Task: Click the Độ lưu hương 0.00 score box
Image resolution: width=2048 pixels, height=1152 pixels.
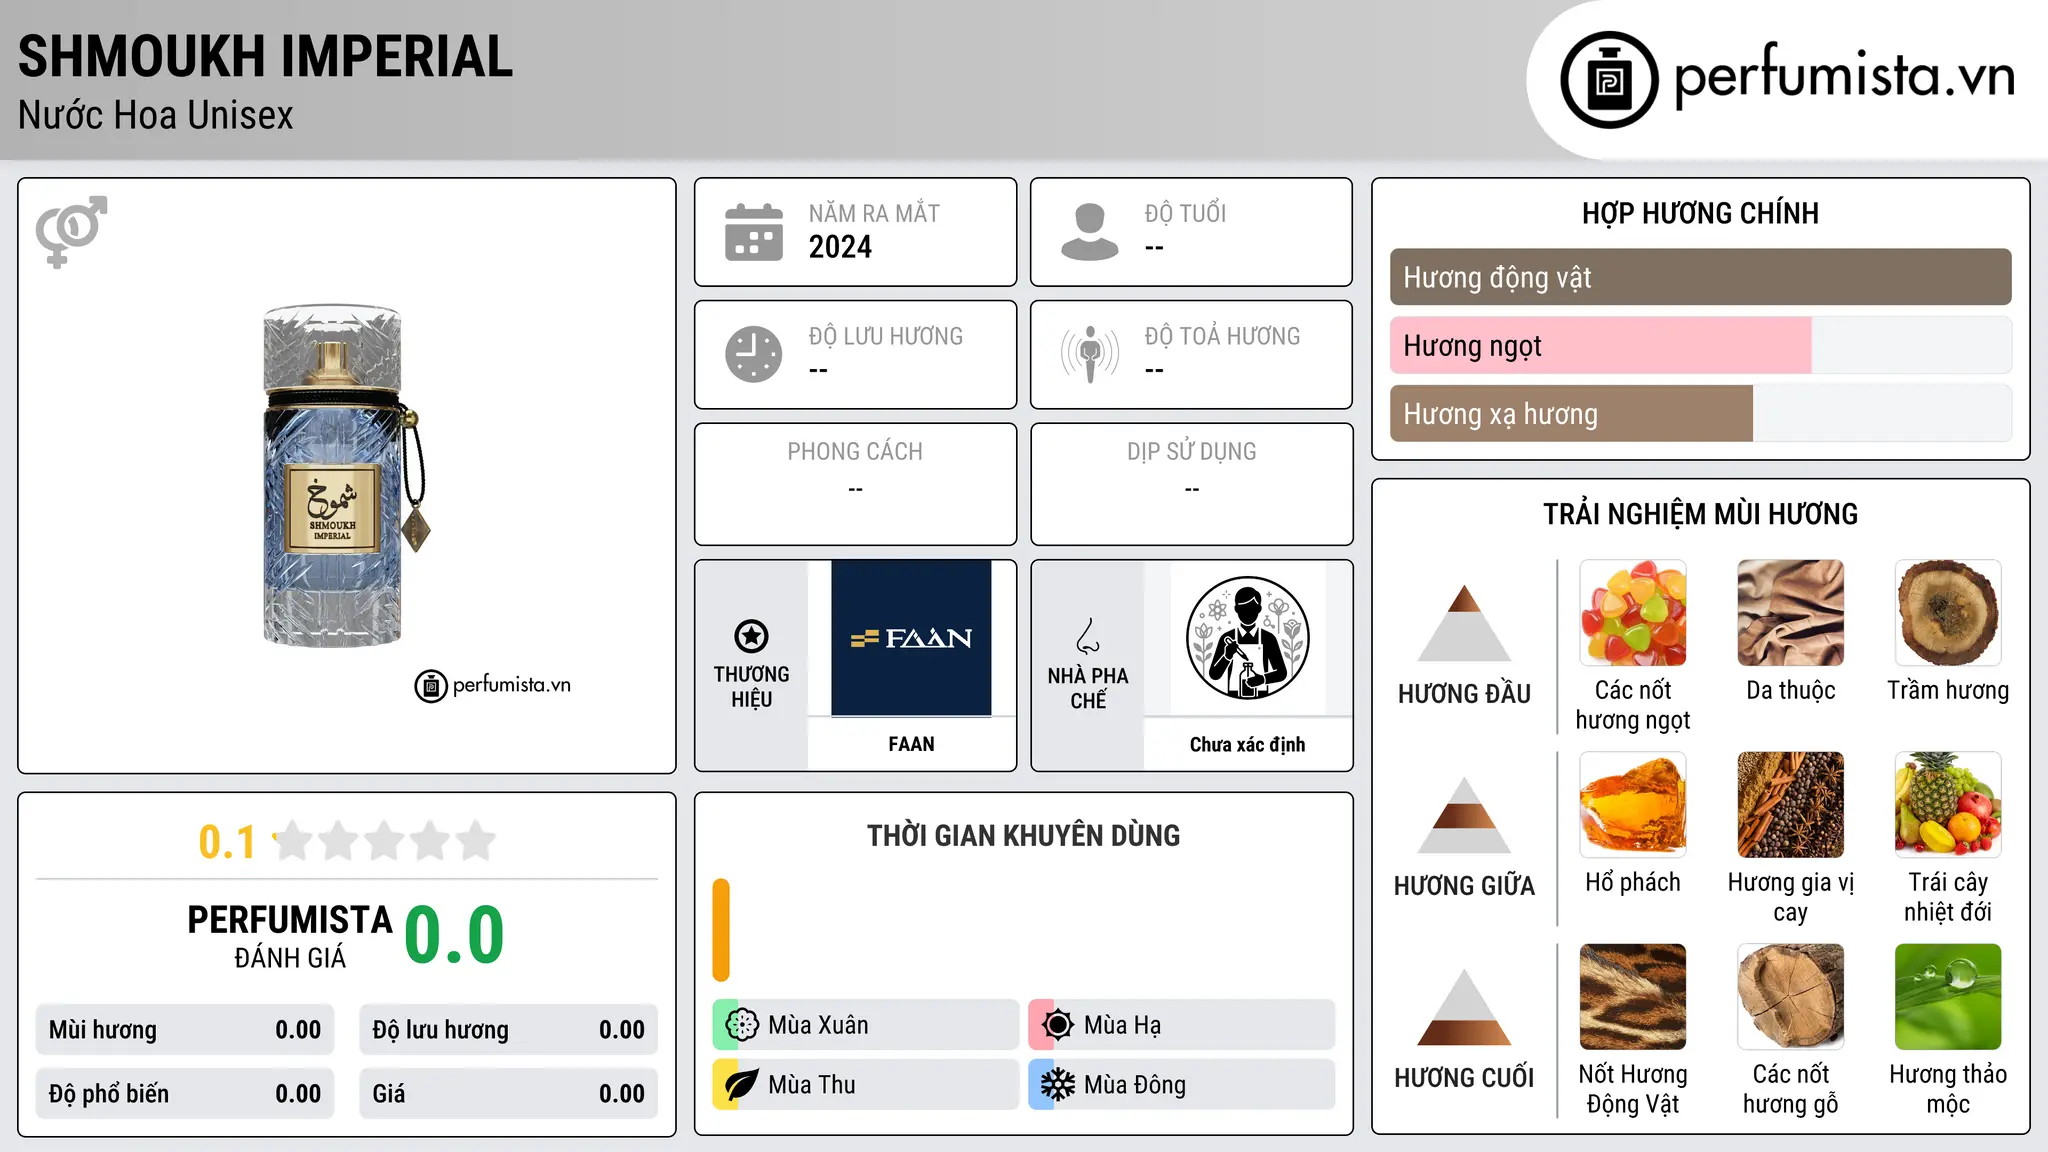Action: click(x=508, y=1030)
